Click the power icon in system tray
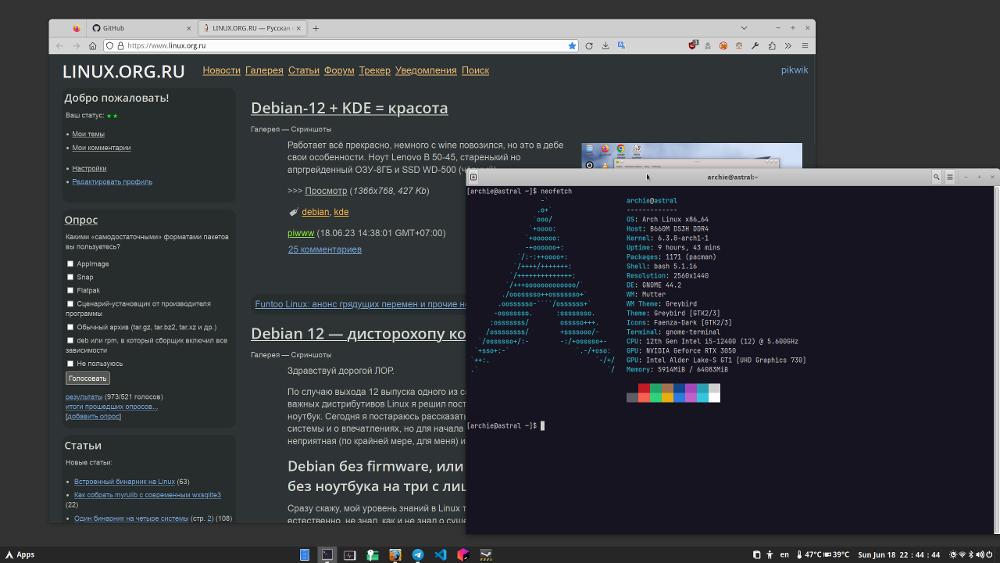 pyautogui.click(x=989, y=555)
